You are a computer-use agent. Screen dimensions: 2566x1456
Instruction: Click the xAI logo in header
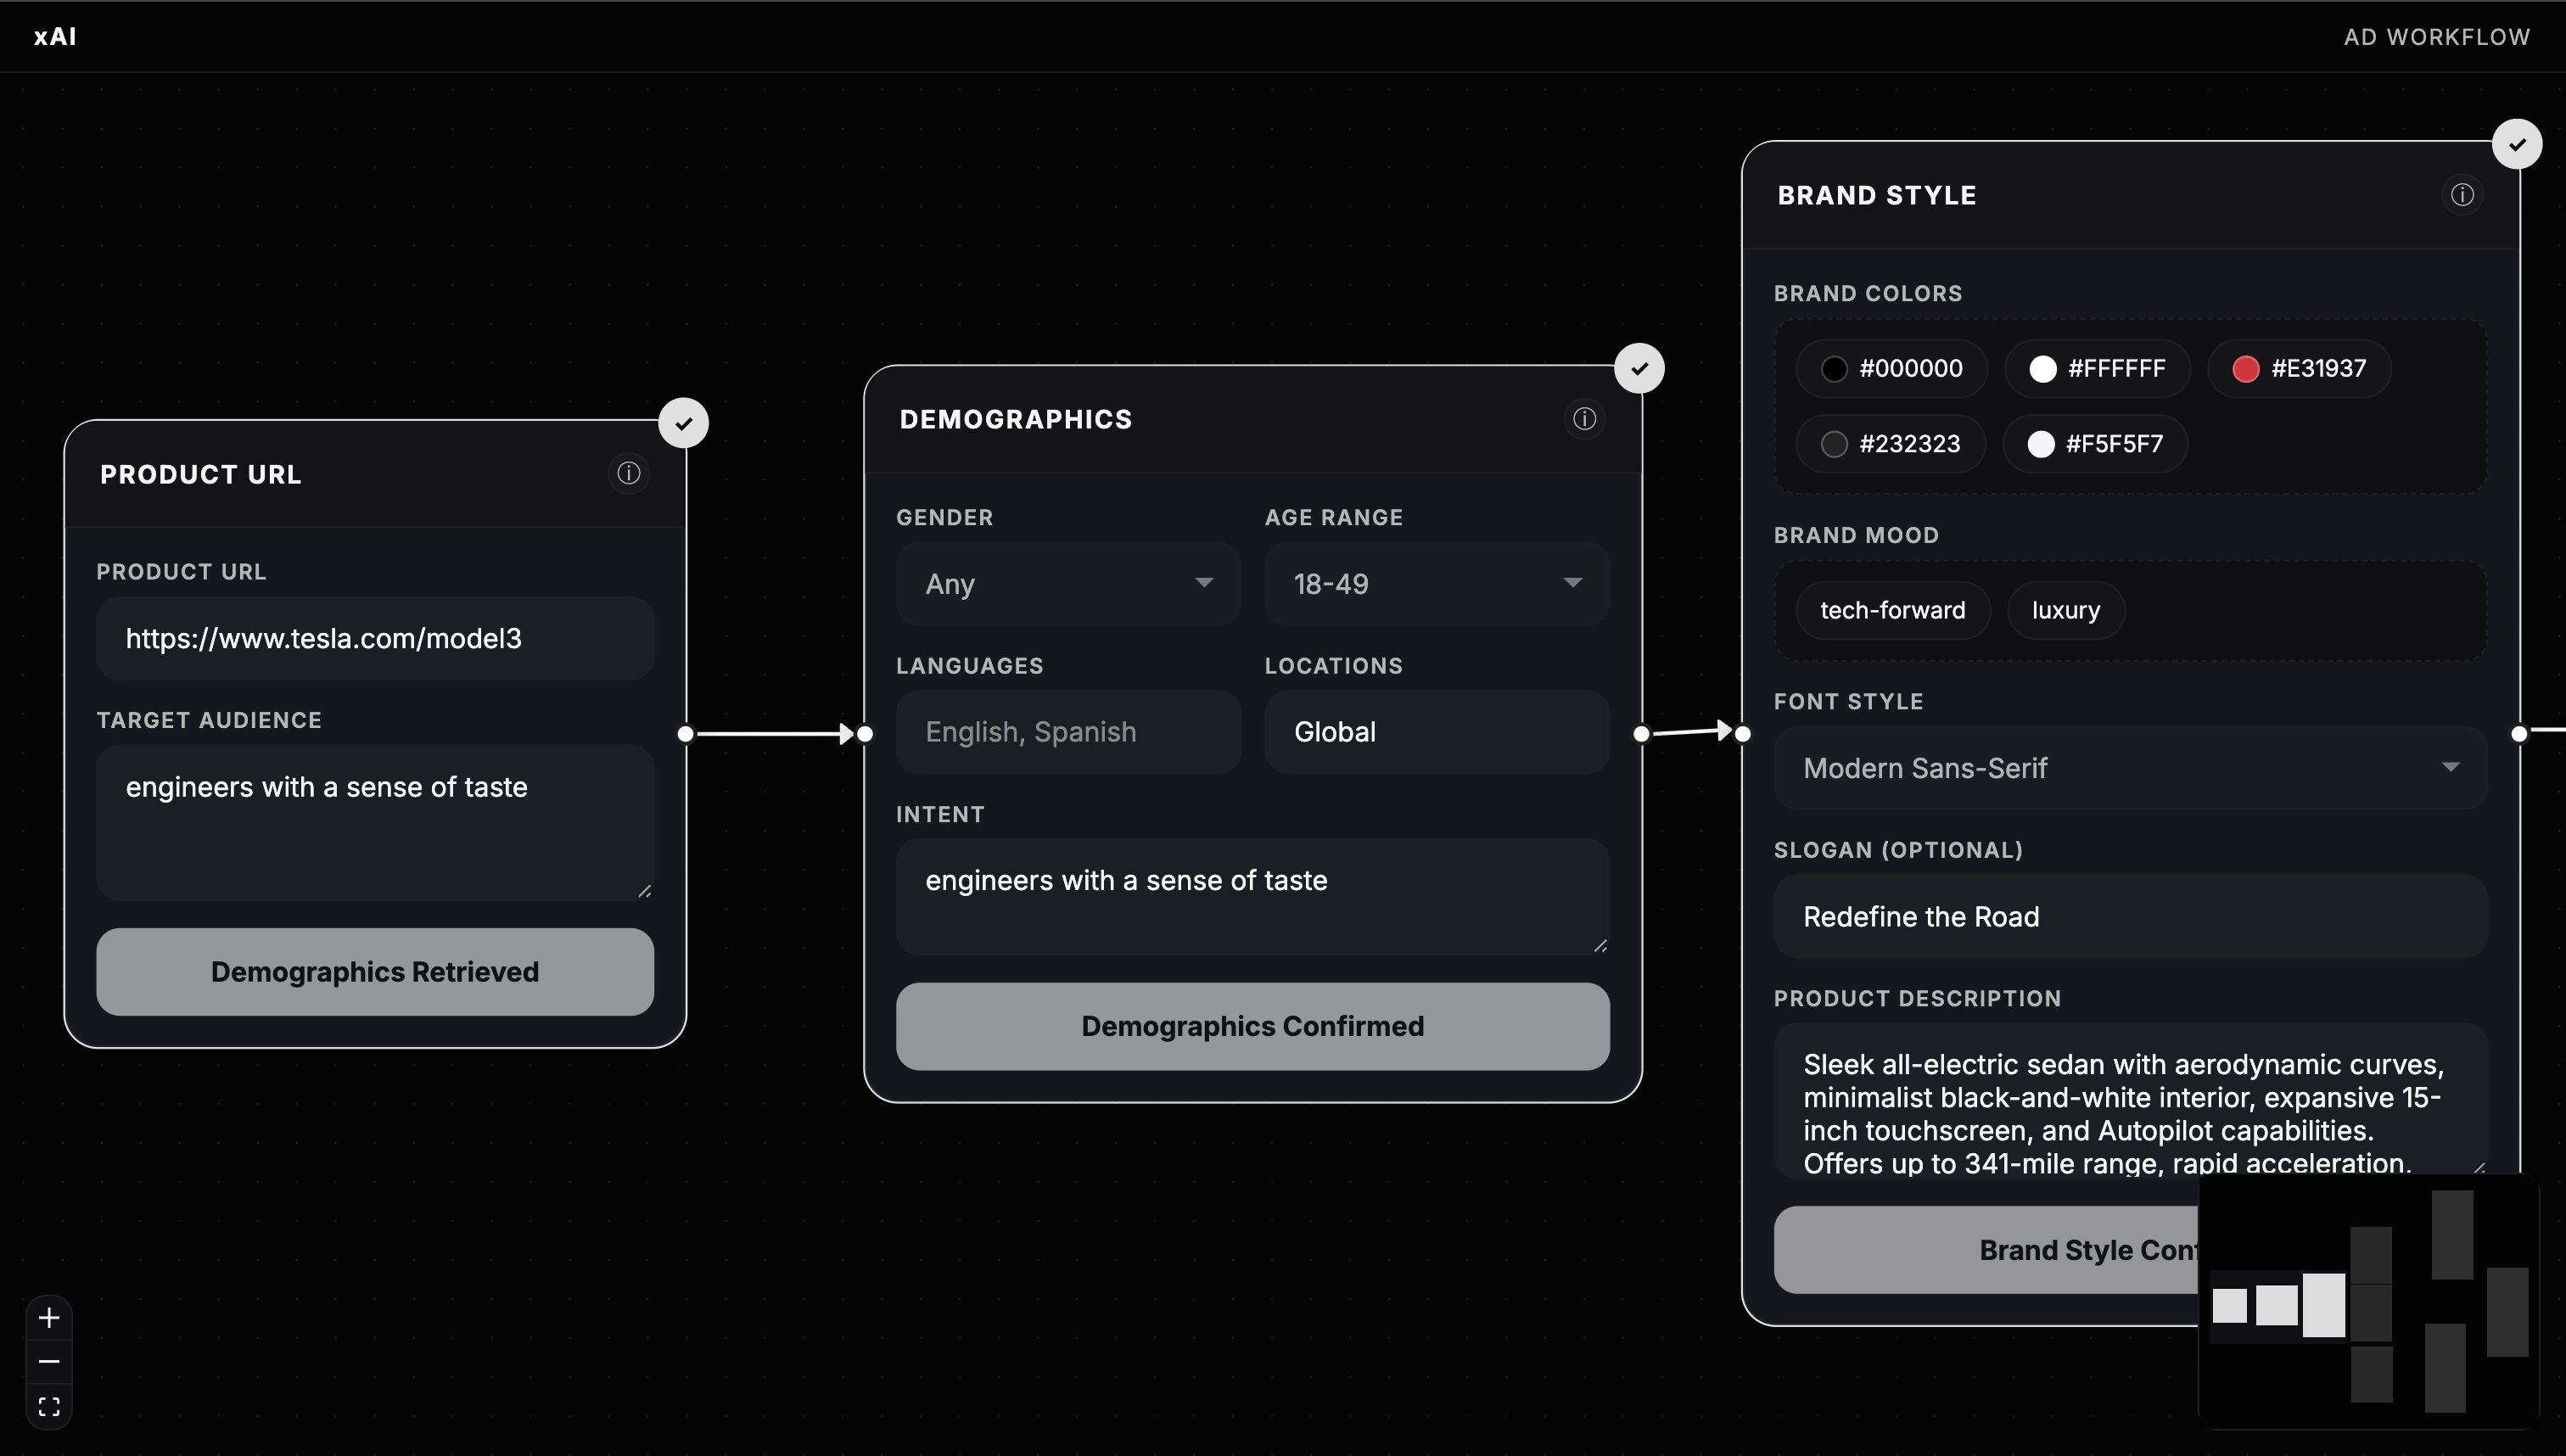tap(55, 37)
